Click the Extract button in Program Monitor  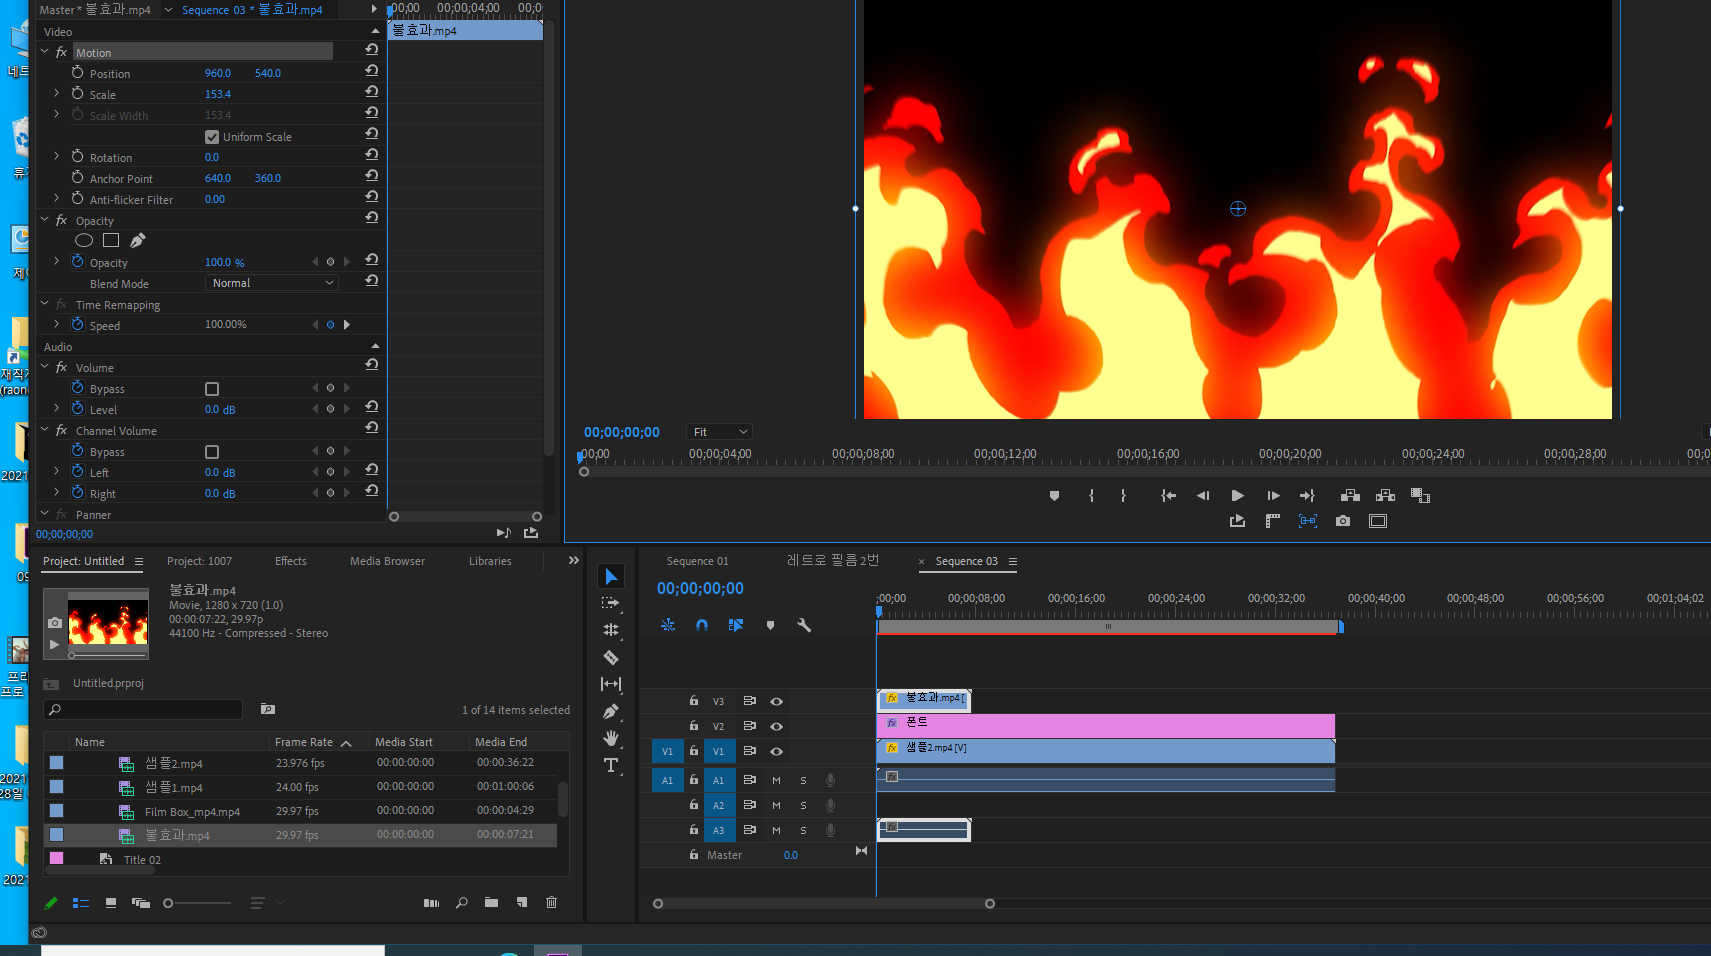[1385, 495]
